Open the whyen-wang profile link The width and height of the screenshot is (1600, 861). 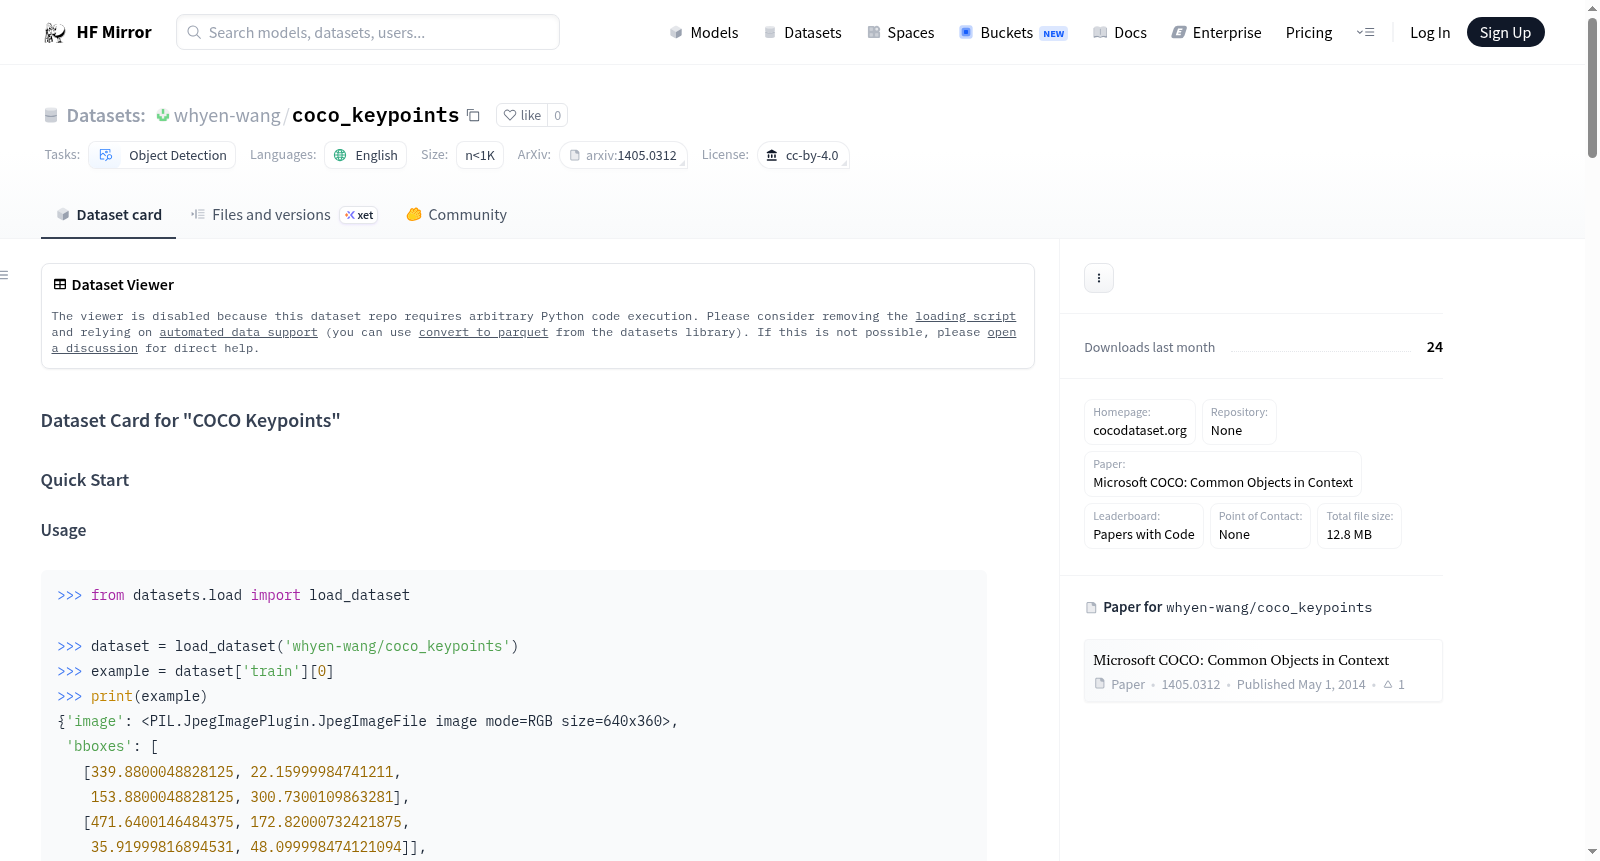point(227,116)
